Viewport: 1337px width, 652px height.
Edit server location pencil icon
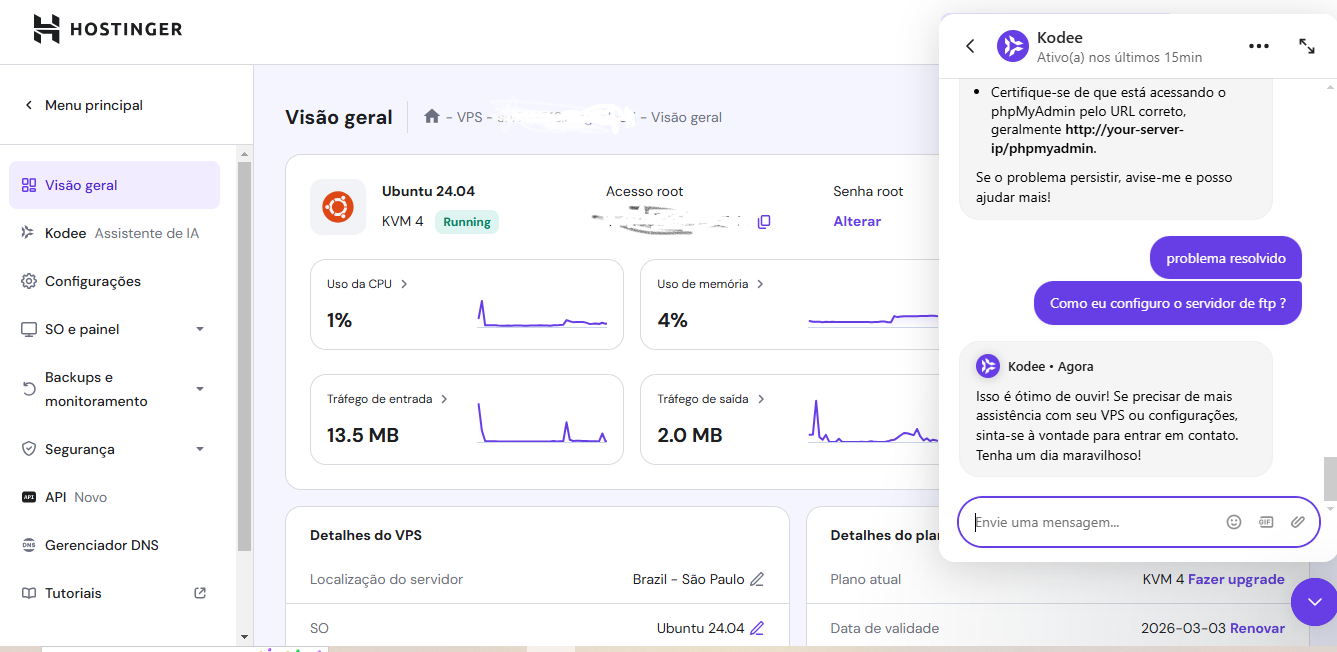pos(757,580)
